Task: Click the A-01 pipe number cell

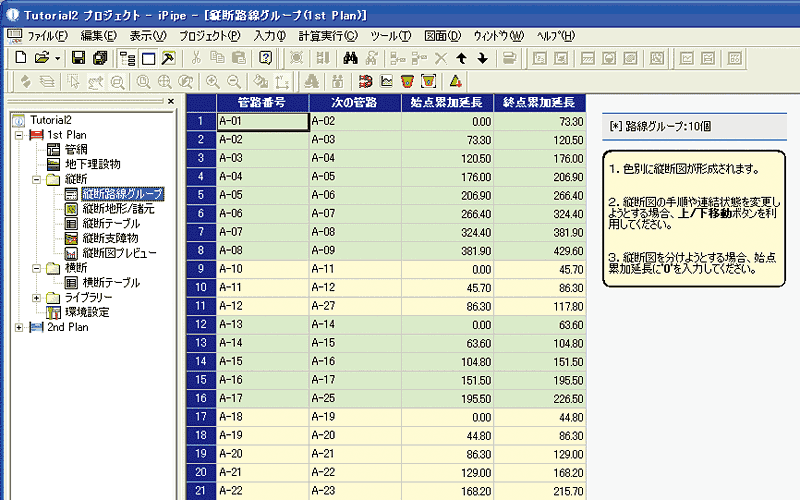Action: pos(263,121)
